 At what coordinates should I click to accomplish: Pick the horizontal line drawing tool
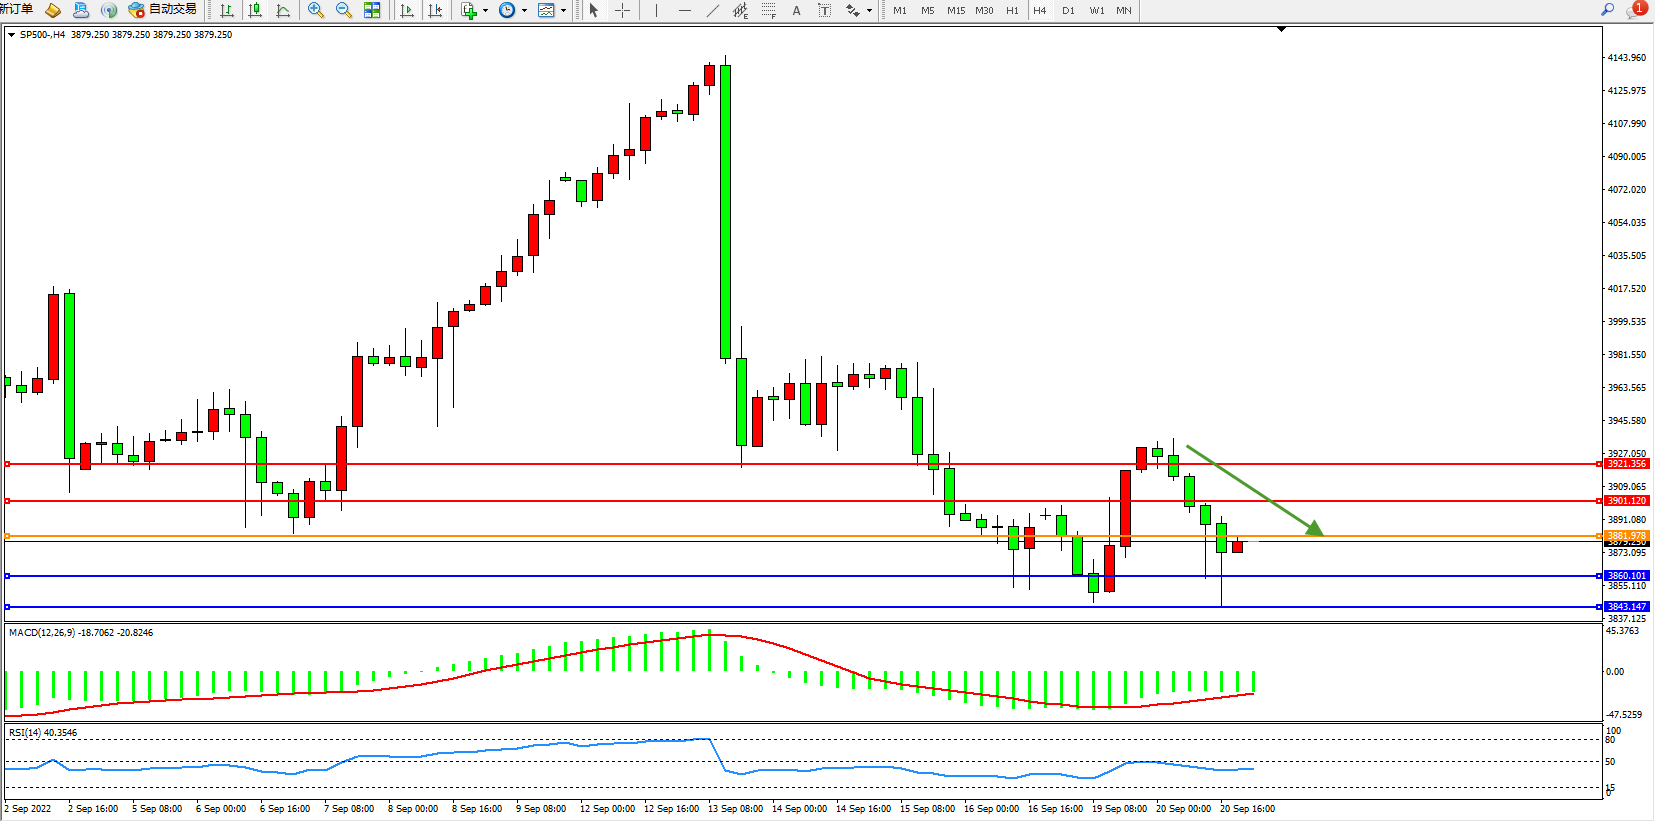pos(684,10)
